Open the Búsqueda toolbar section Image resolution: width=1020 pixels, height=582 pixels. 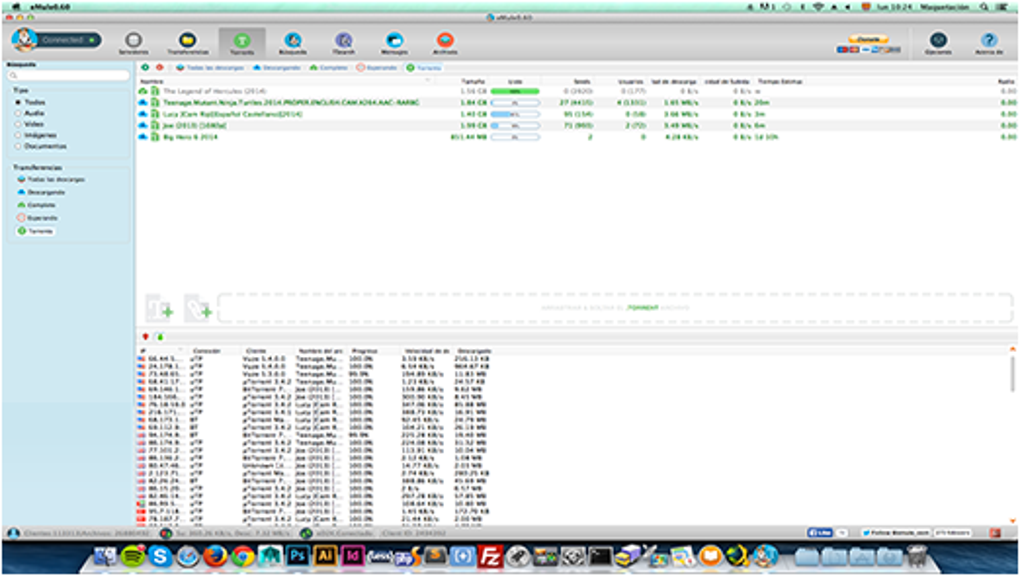click(x=293, y=43)
